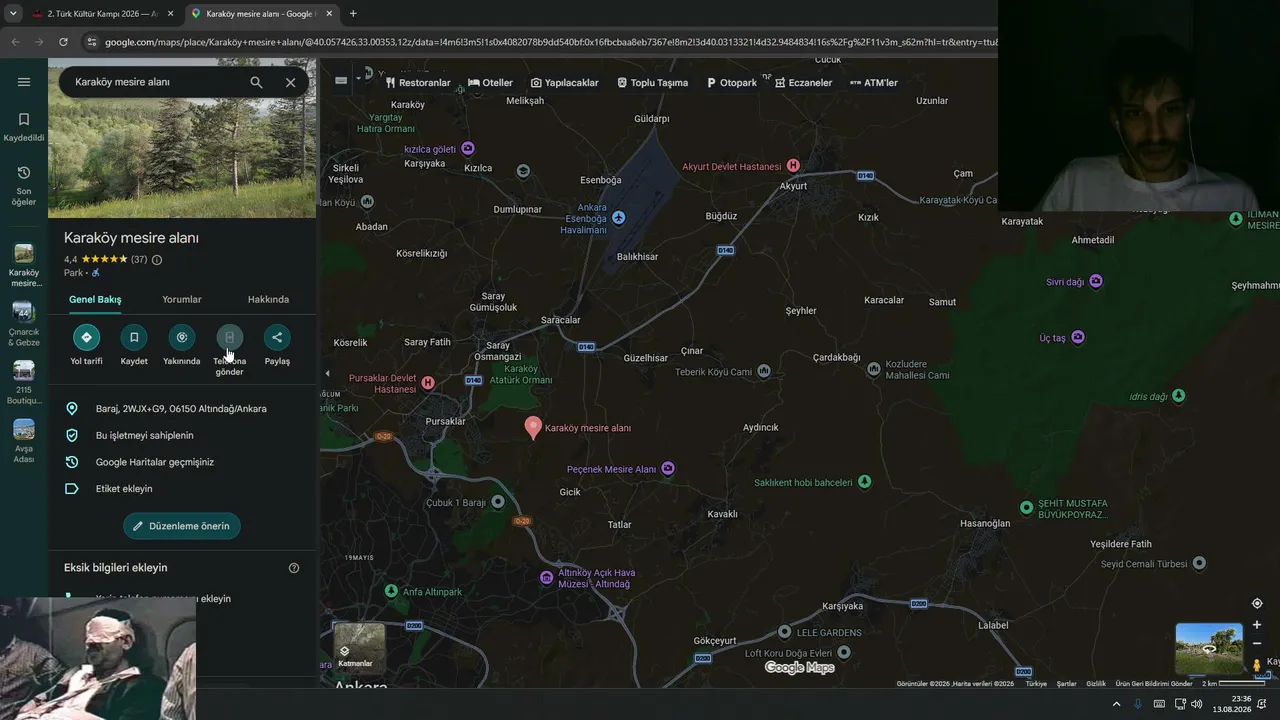Select the Karaköy mesire alanı browser tab
1280x720 pixels.
click(x=262, y=14)
